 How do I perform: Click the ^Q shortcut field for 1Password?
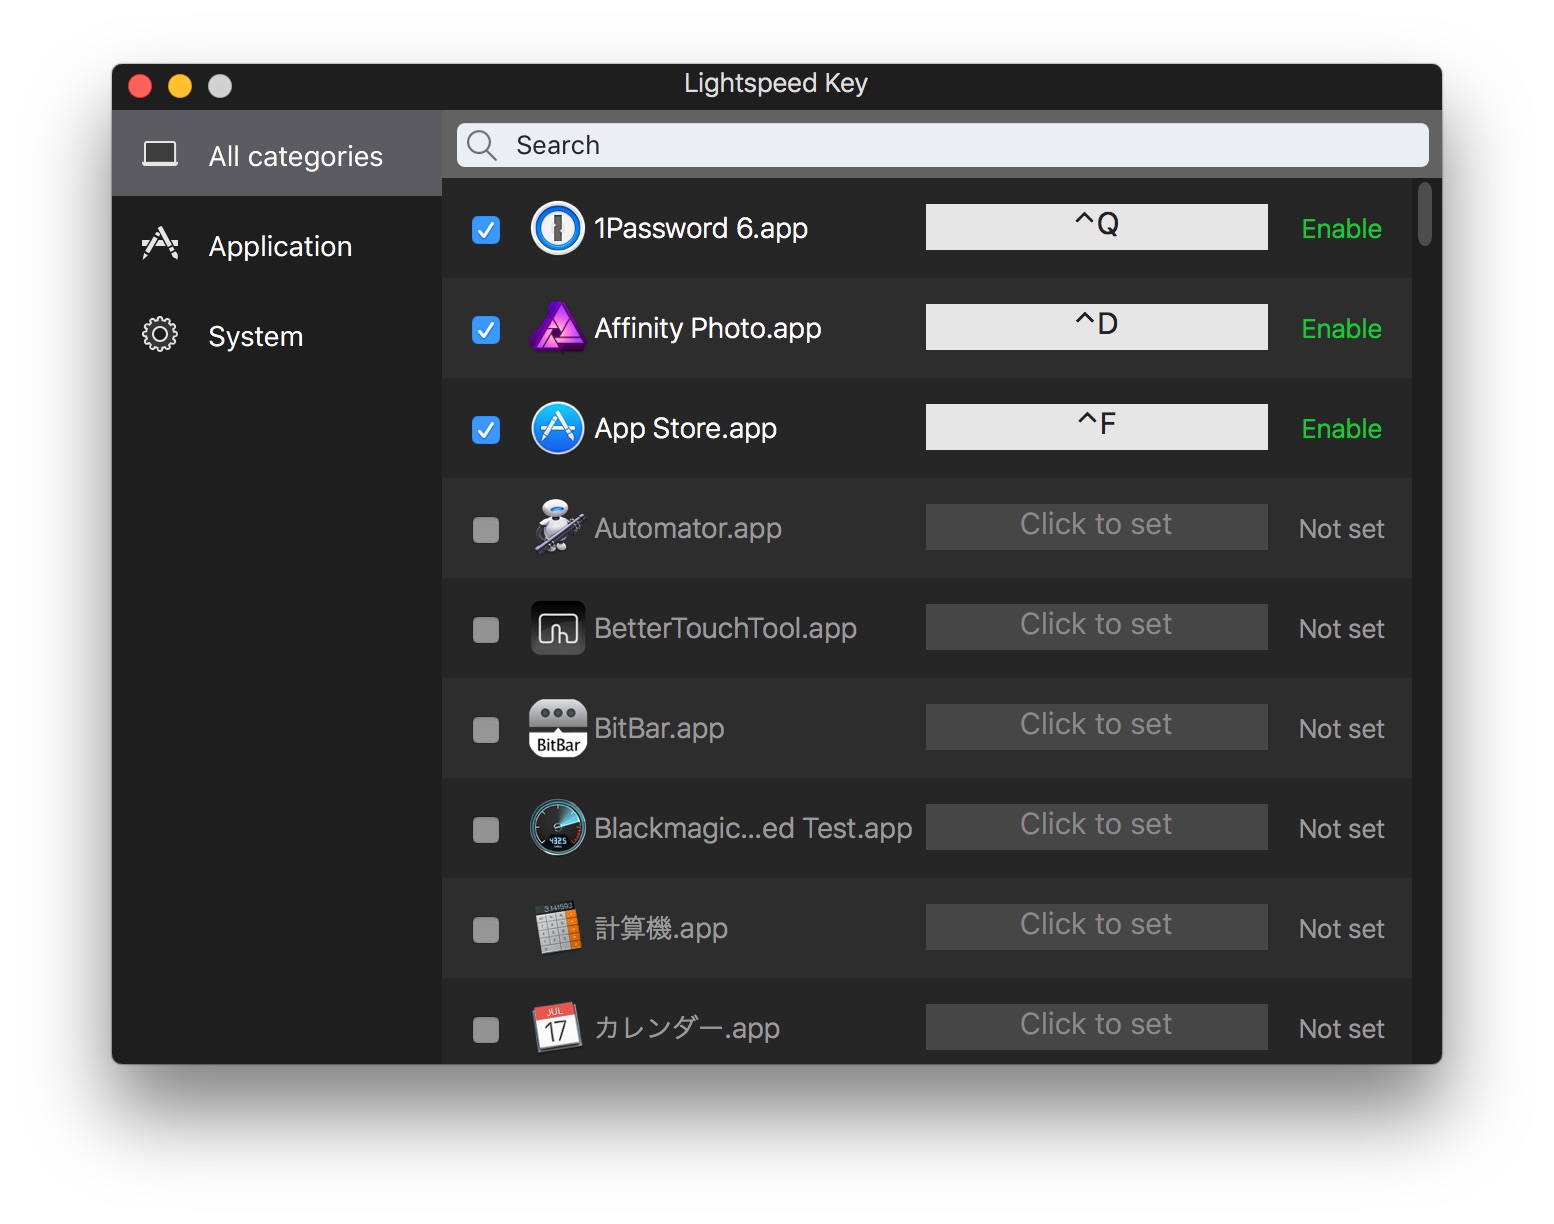click(1097, 227)
